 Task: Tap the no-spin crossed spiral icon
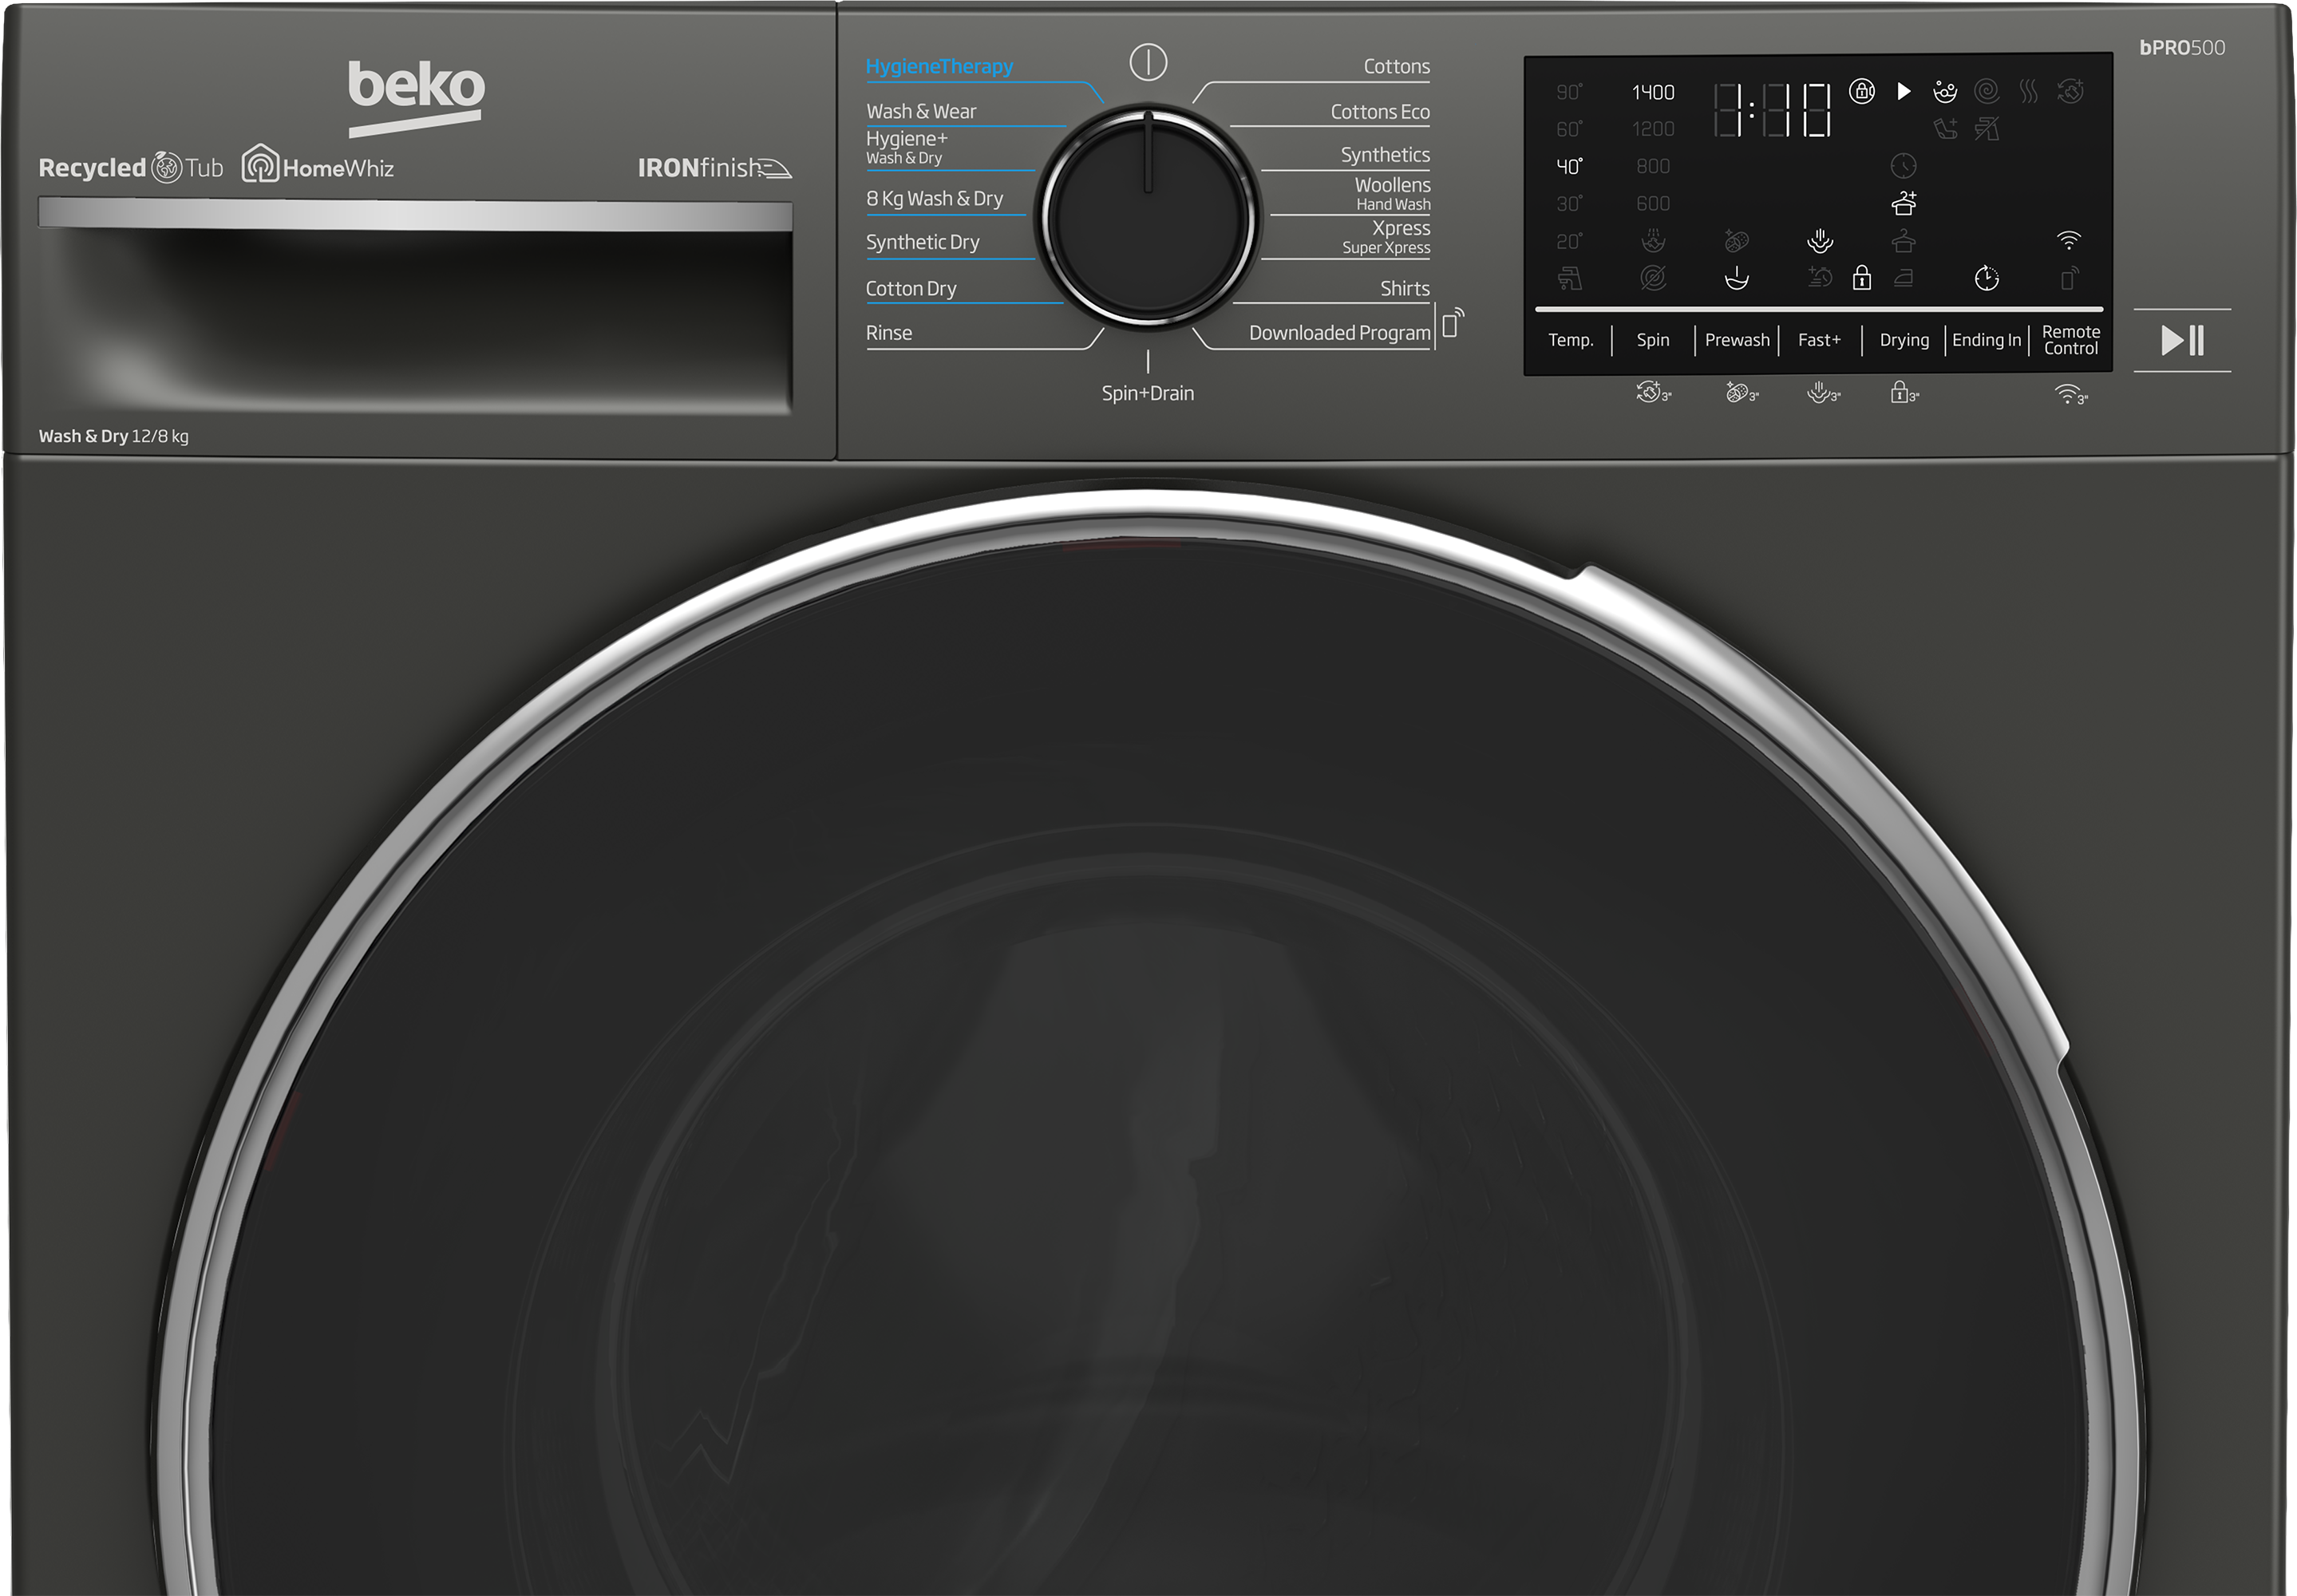1653,278
